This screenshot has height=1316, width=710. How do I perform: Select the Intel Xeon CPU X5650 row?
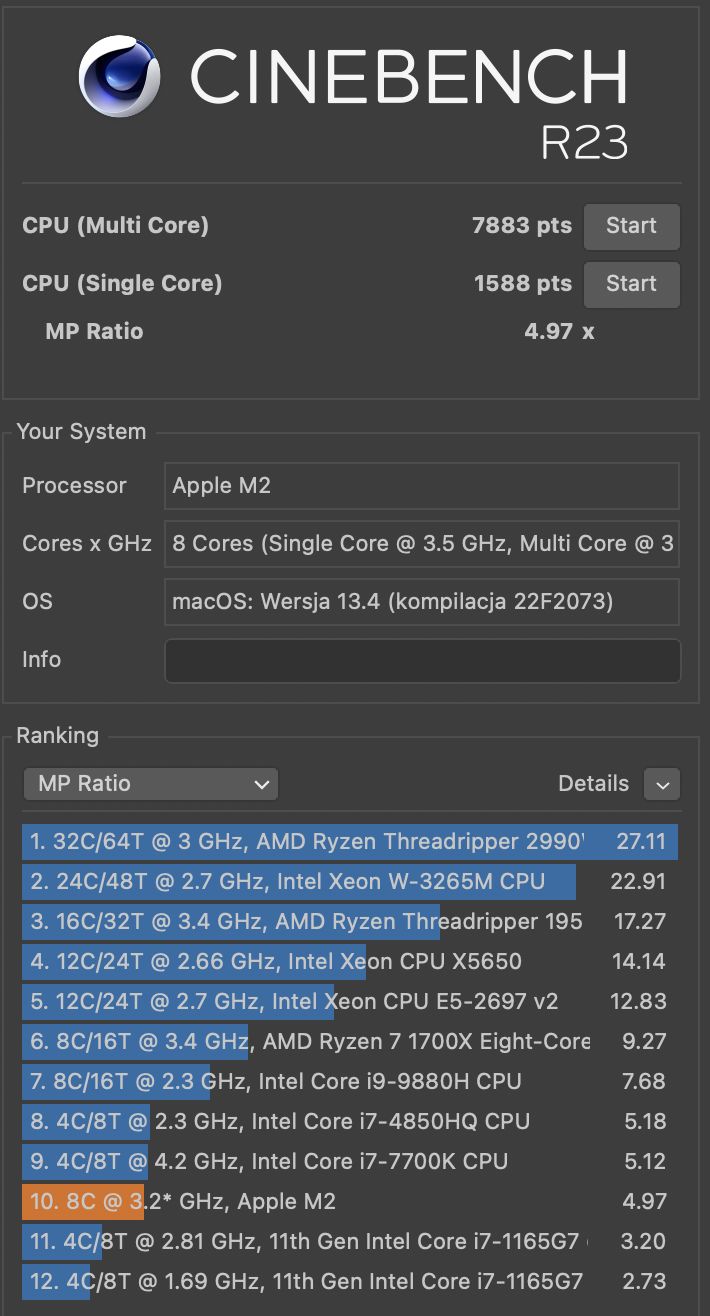[350, 961]
